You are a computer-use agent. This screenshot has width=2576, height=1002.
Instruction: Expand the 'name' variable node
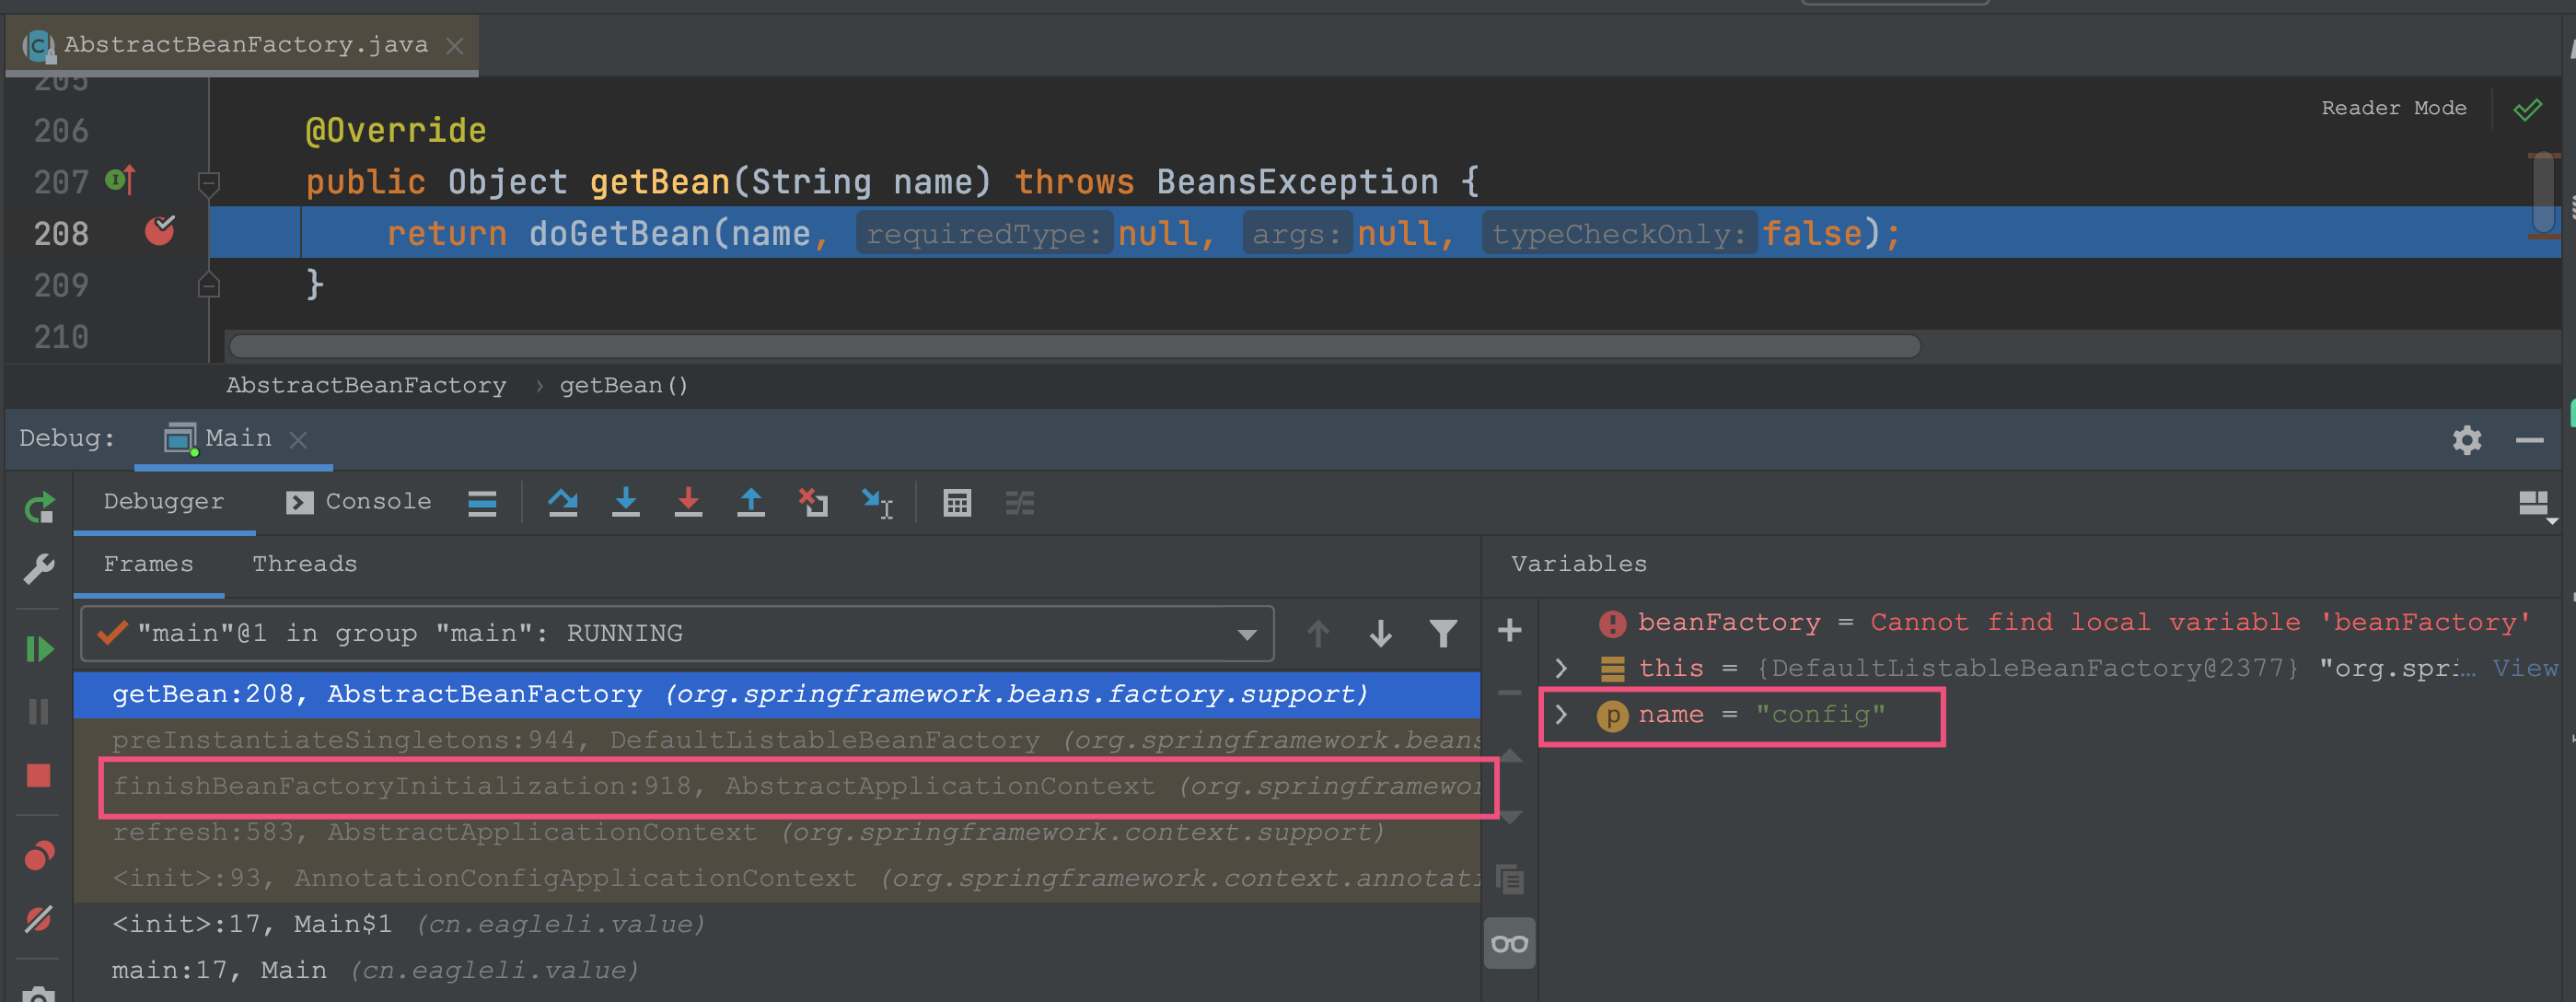[x=1561, y=714]
